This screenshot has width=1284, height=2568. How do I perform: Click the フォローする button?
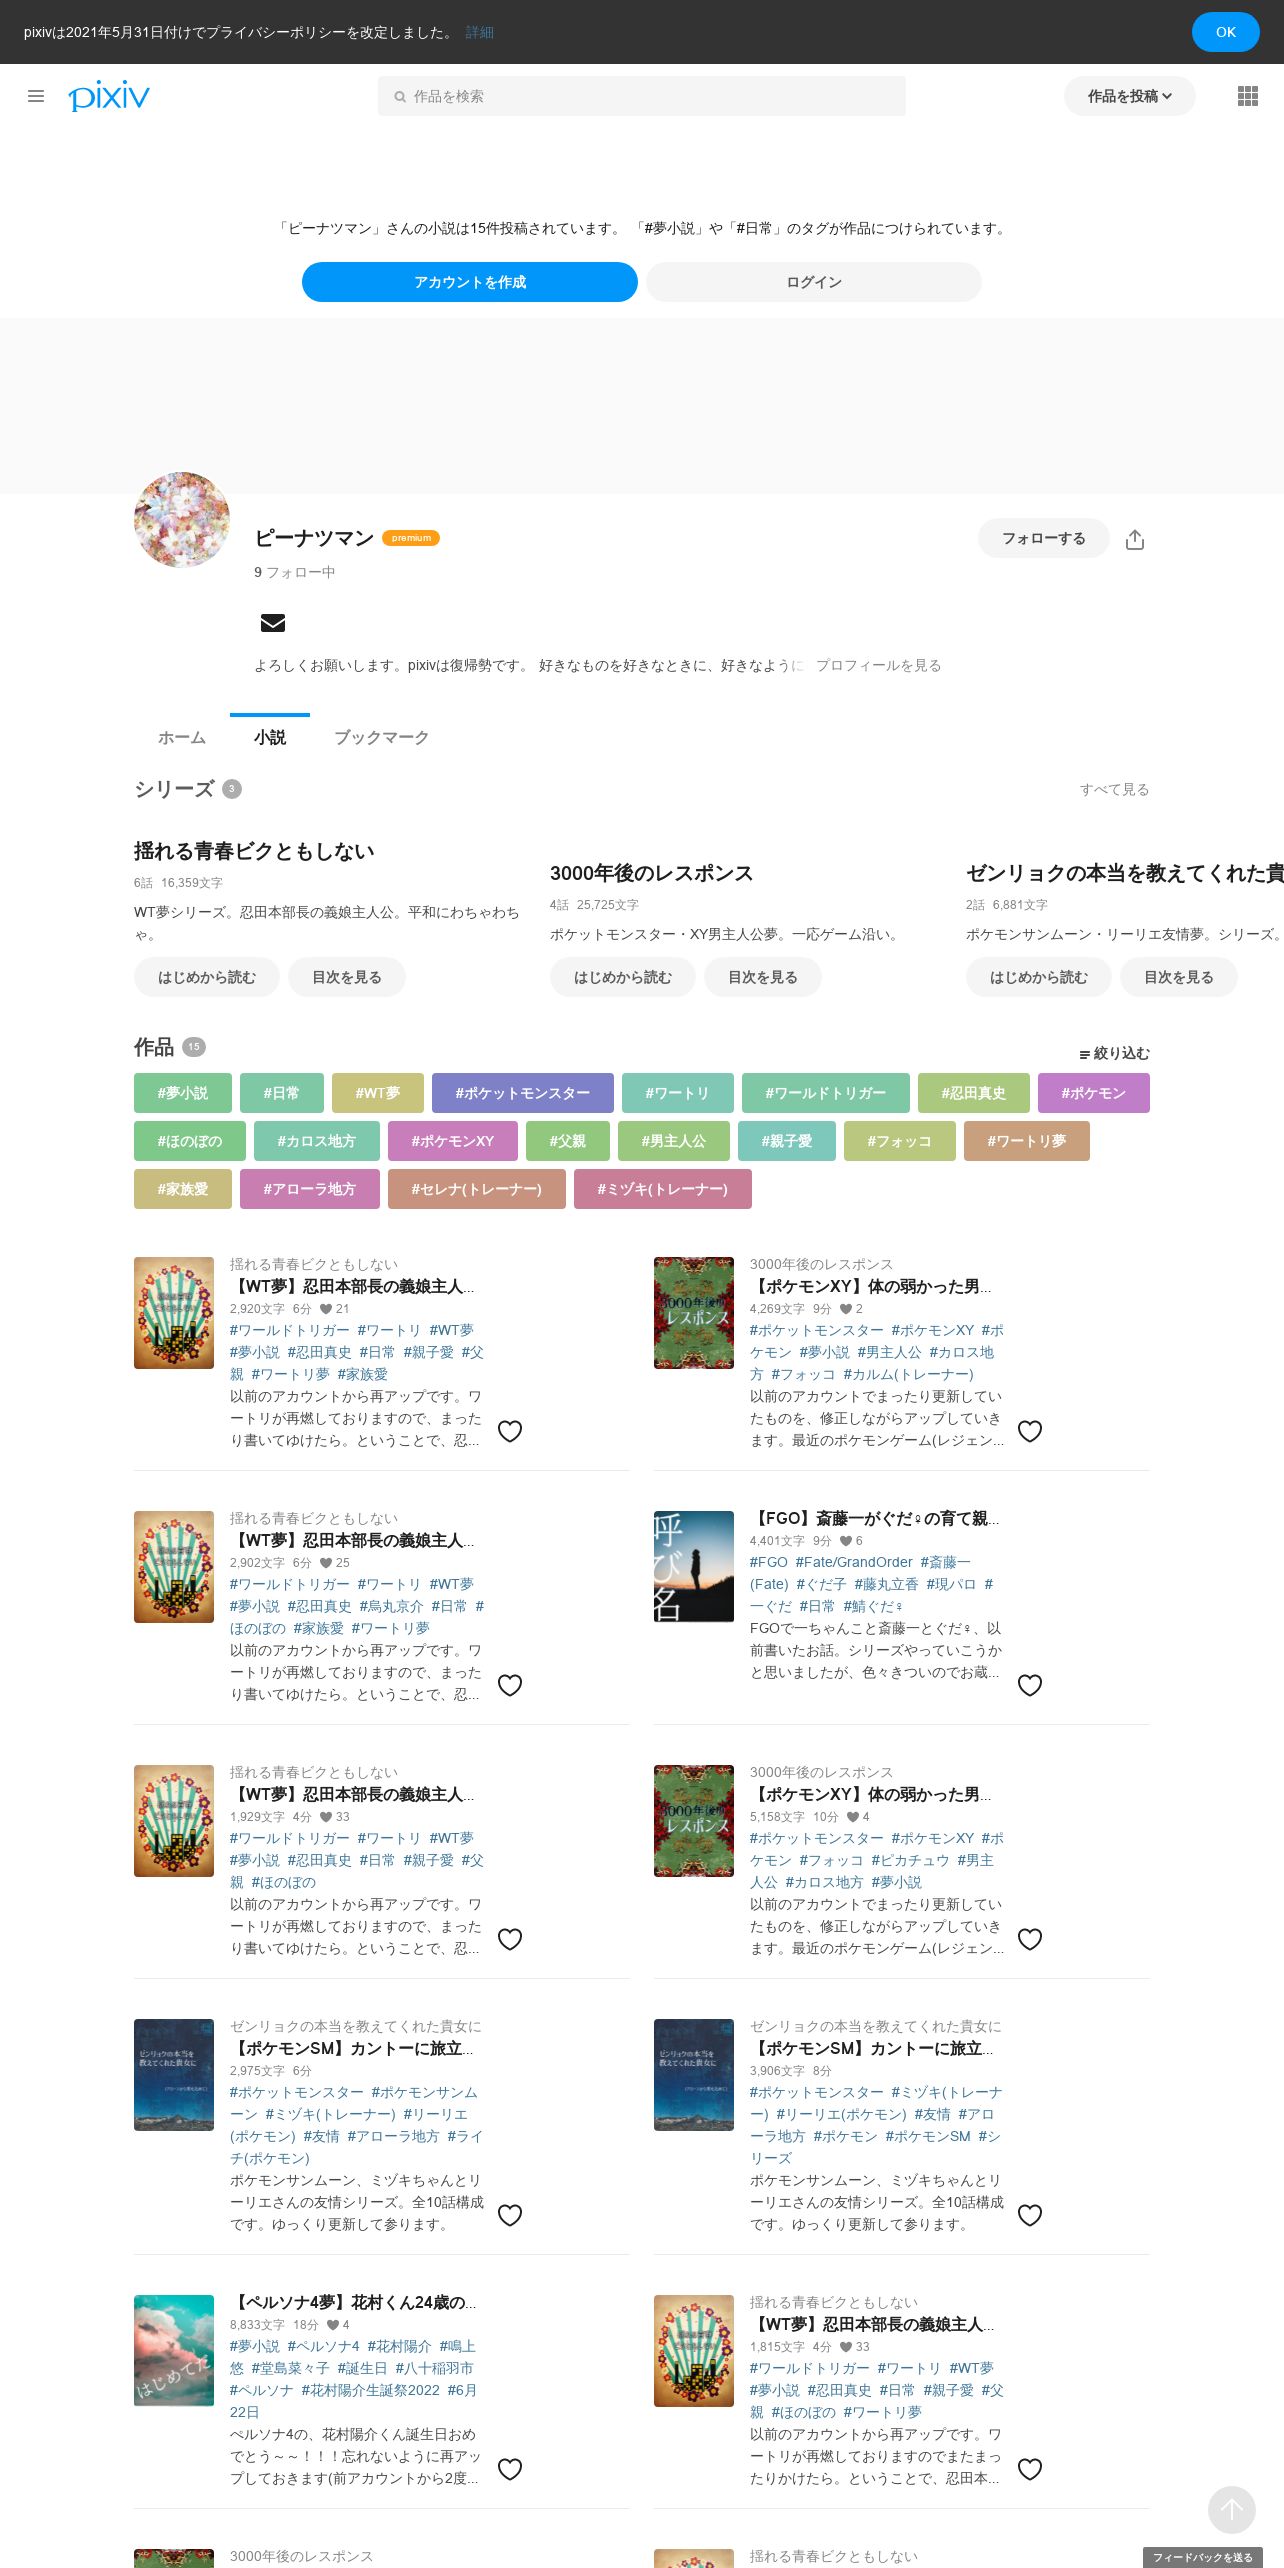pos(1043,538)
